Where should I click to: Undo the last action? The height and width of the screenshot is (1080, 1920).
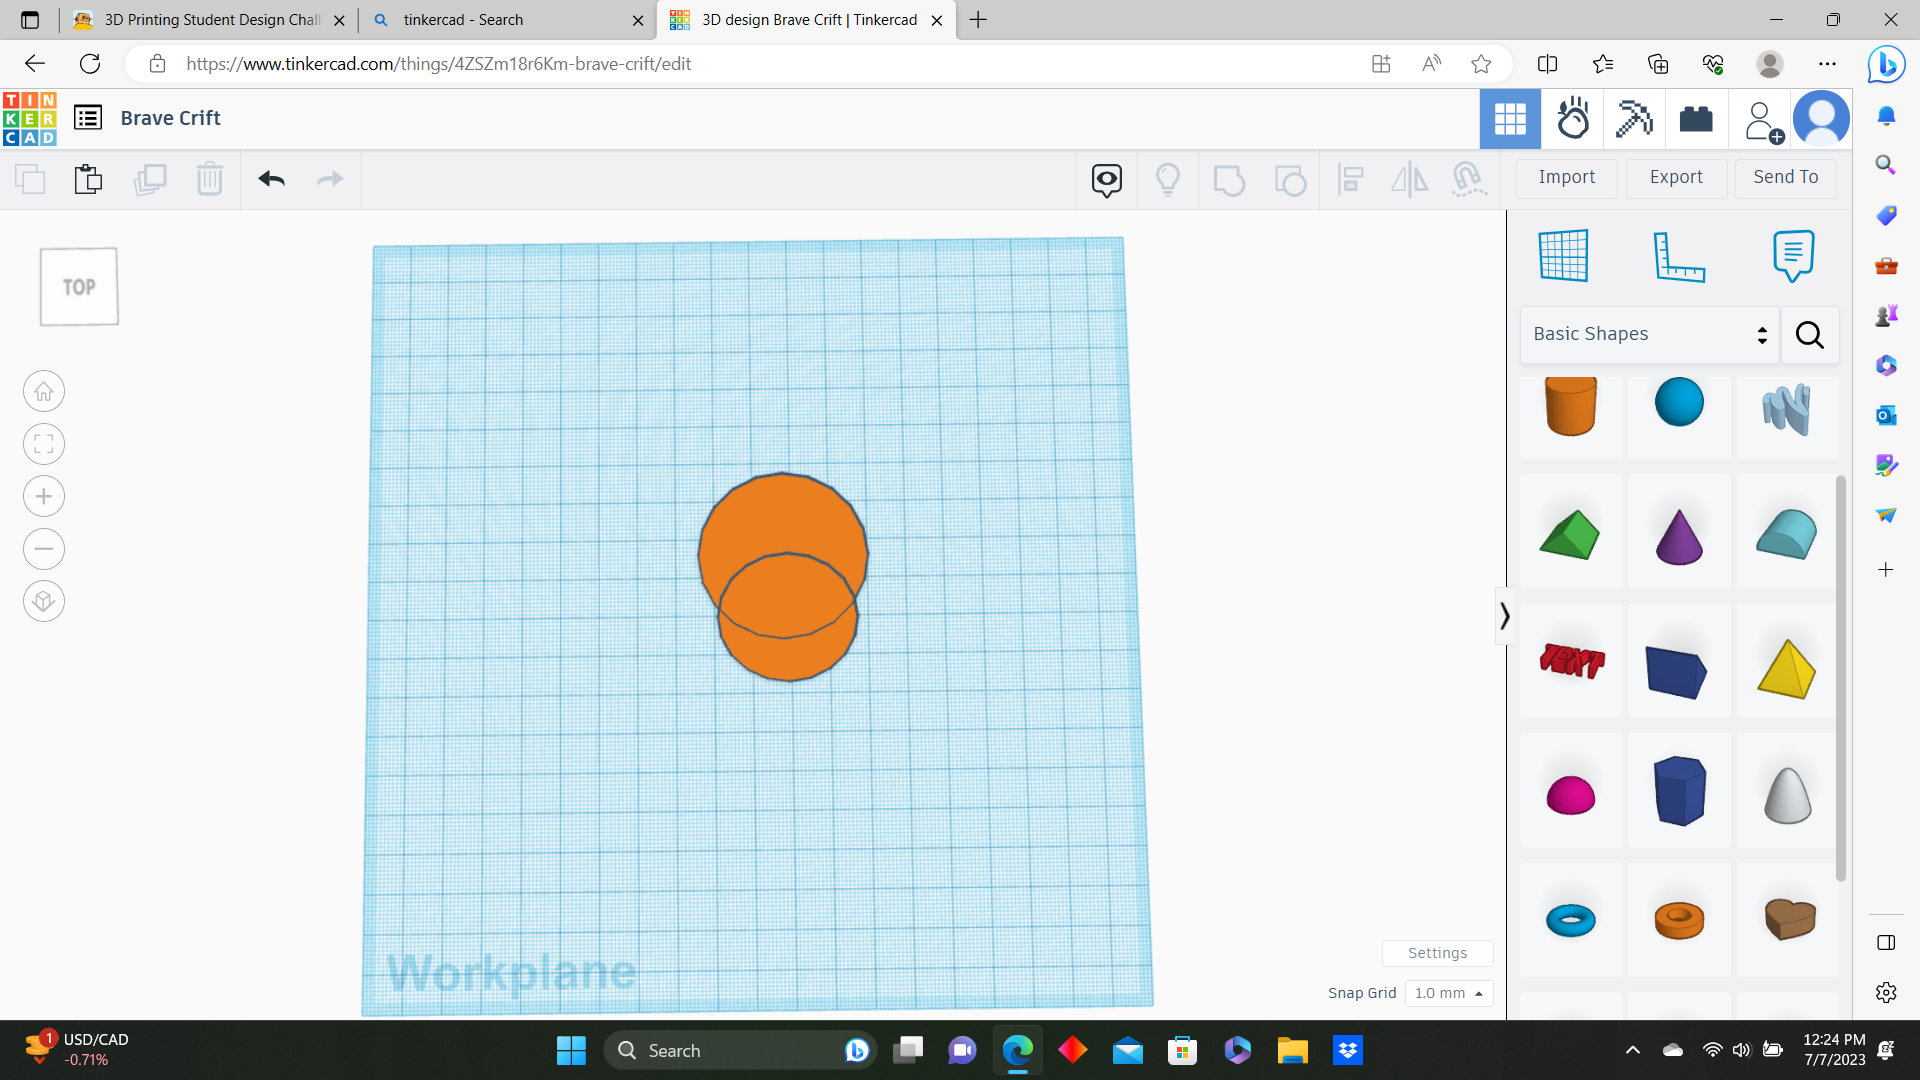(271, 179)
